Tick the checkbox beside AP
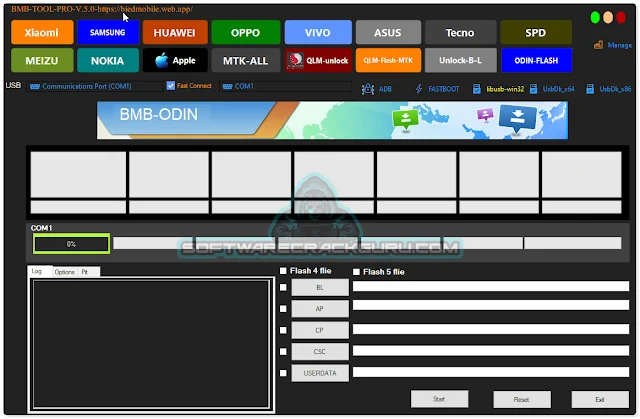This screenshot has height=419, width=640. [283, 309]
